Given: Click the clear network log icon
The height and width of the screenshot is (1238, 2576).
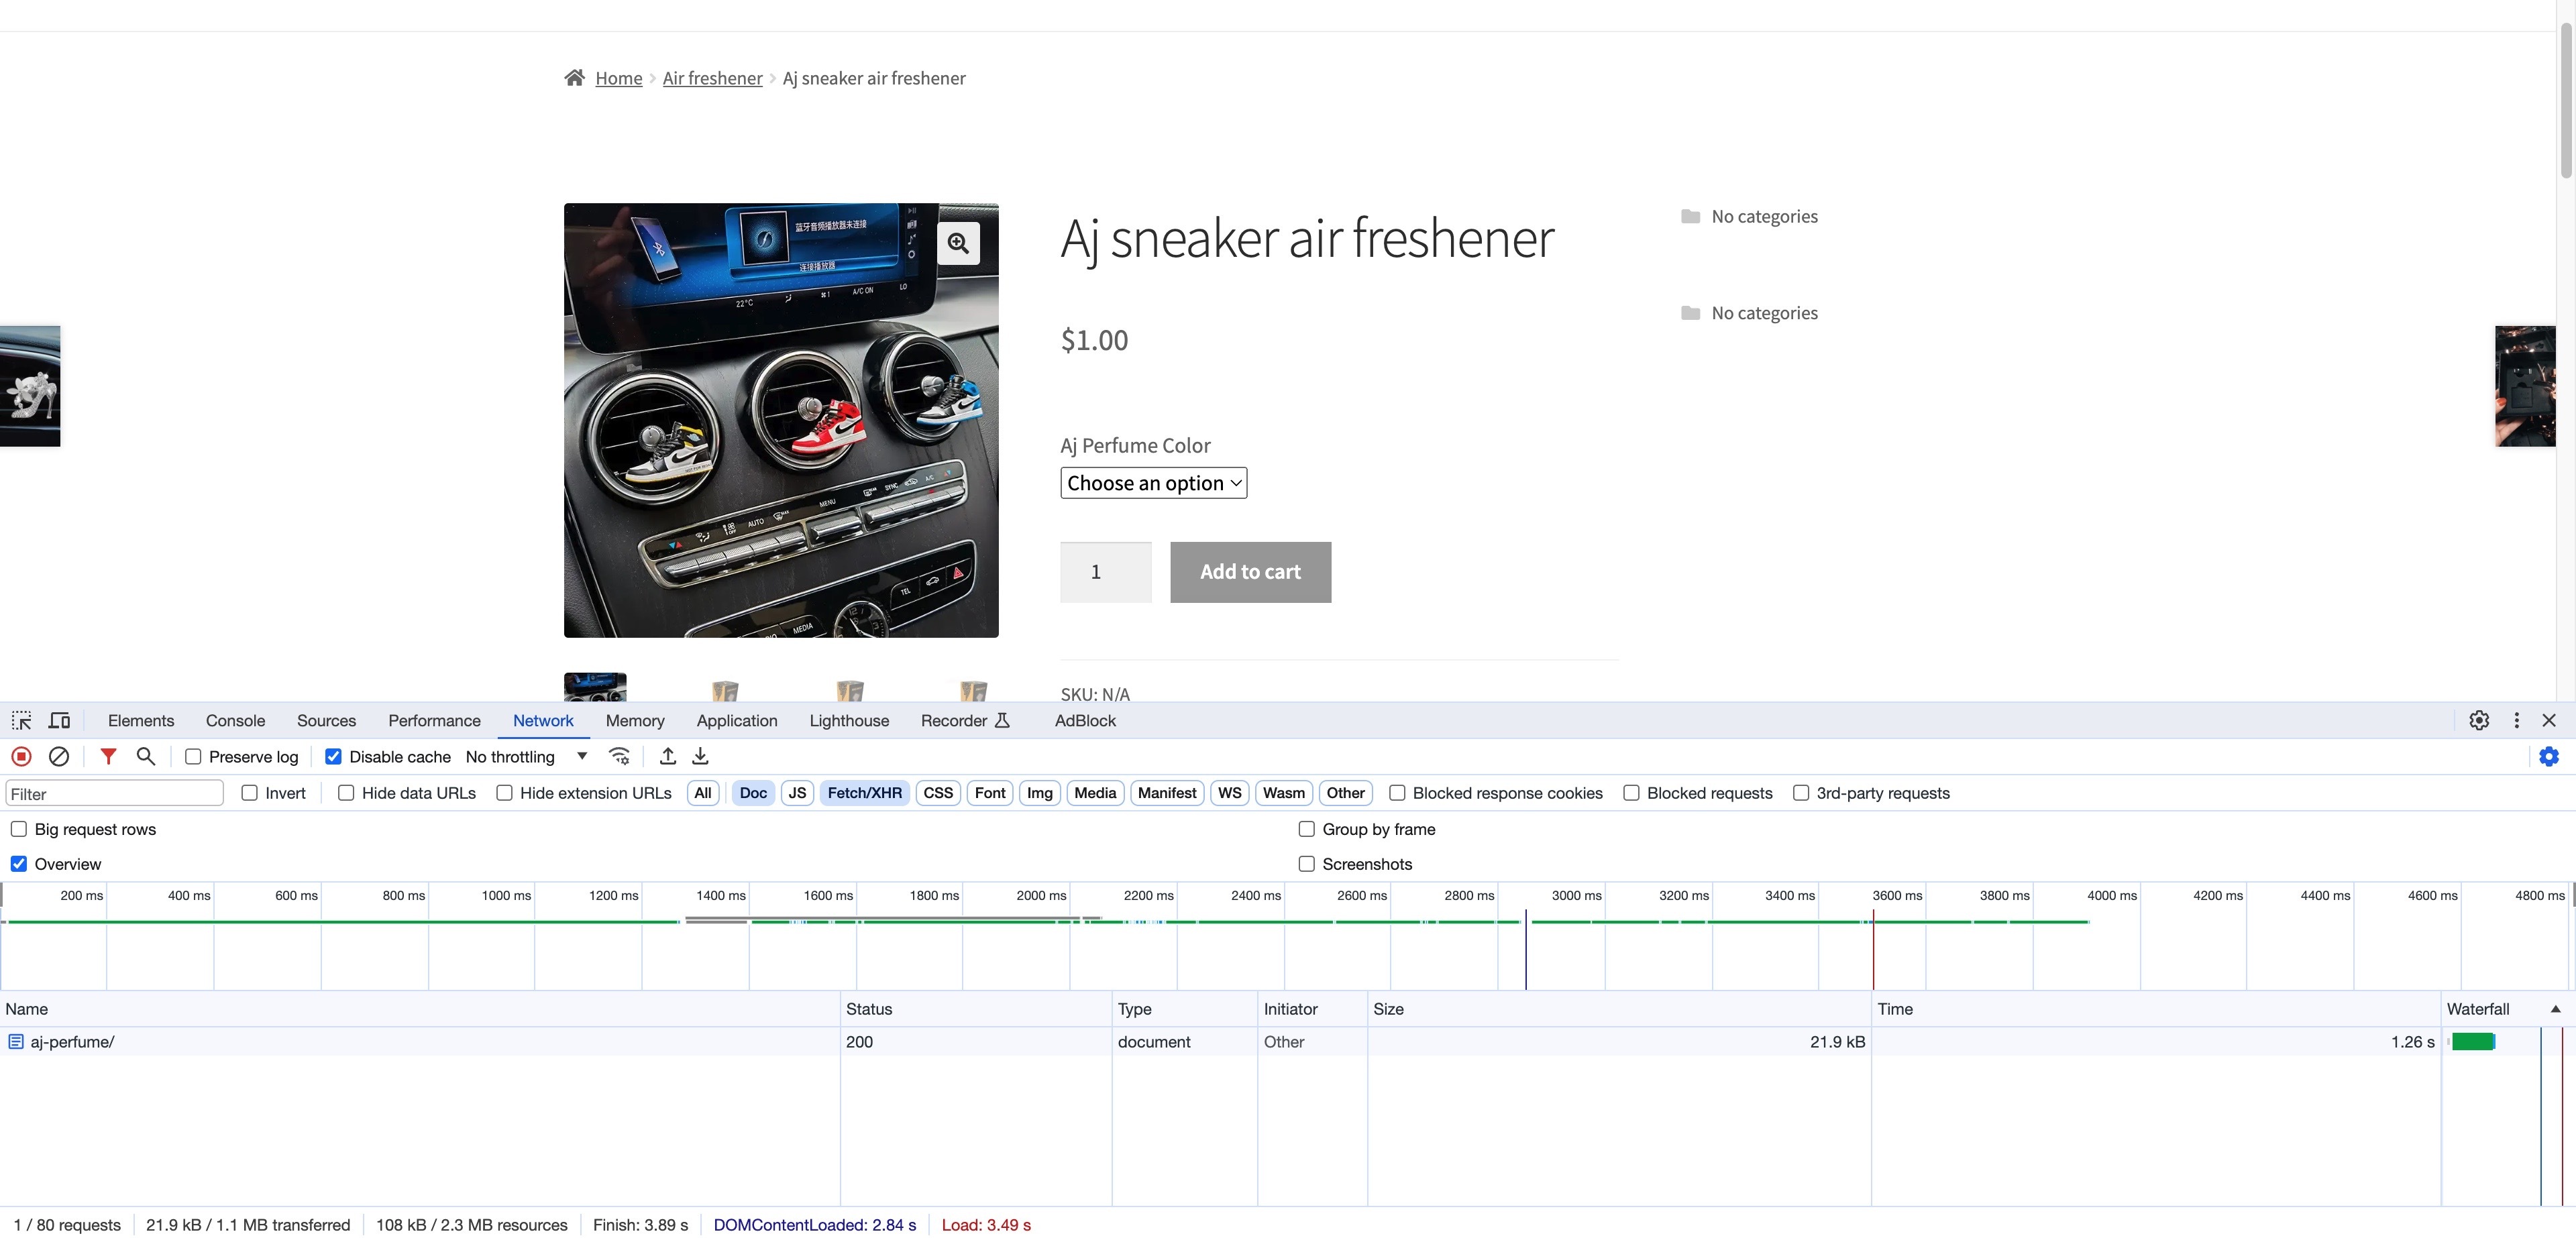Looking at the screenshot, I should tap(59, 757).
